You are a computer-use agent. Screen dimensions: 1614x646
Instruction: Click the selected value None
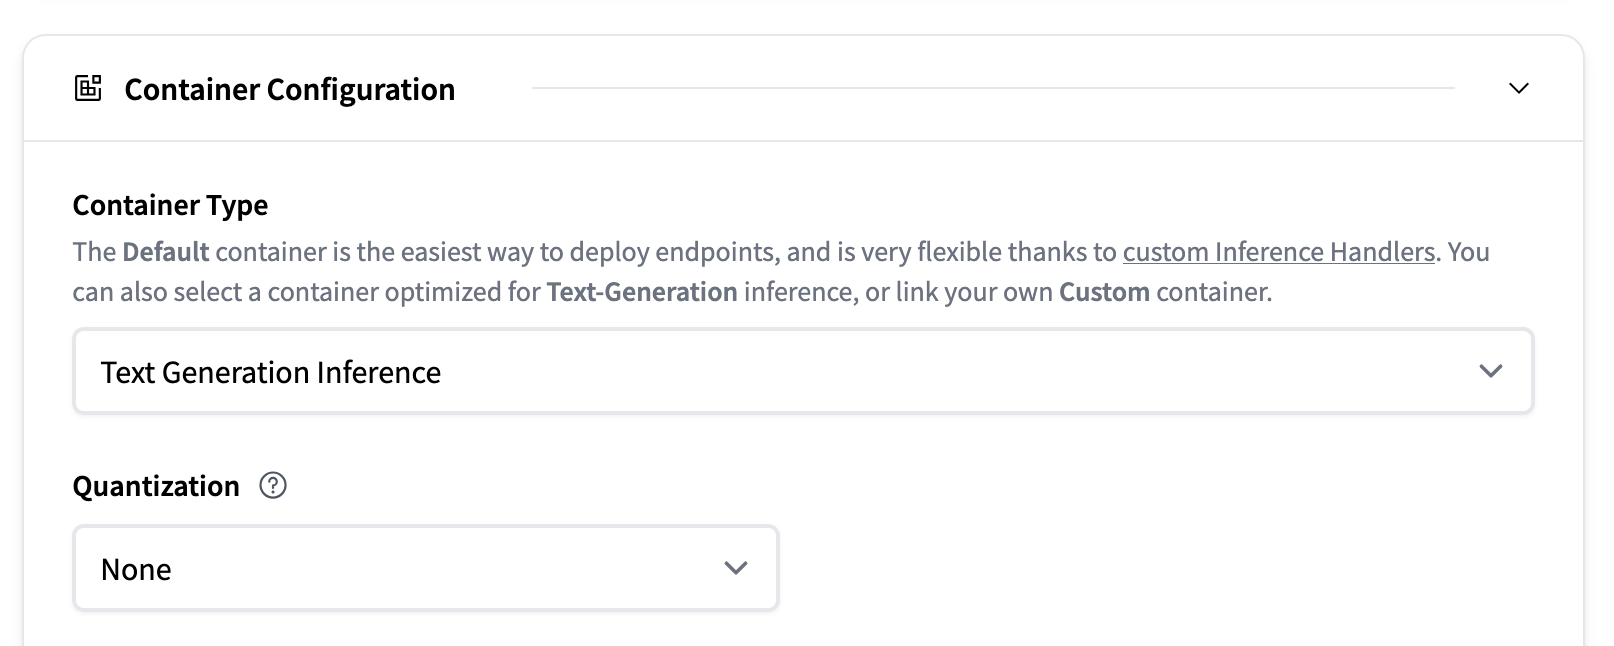[x=136, y=570]
